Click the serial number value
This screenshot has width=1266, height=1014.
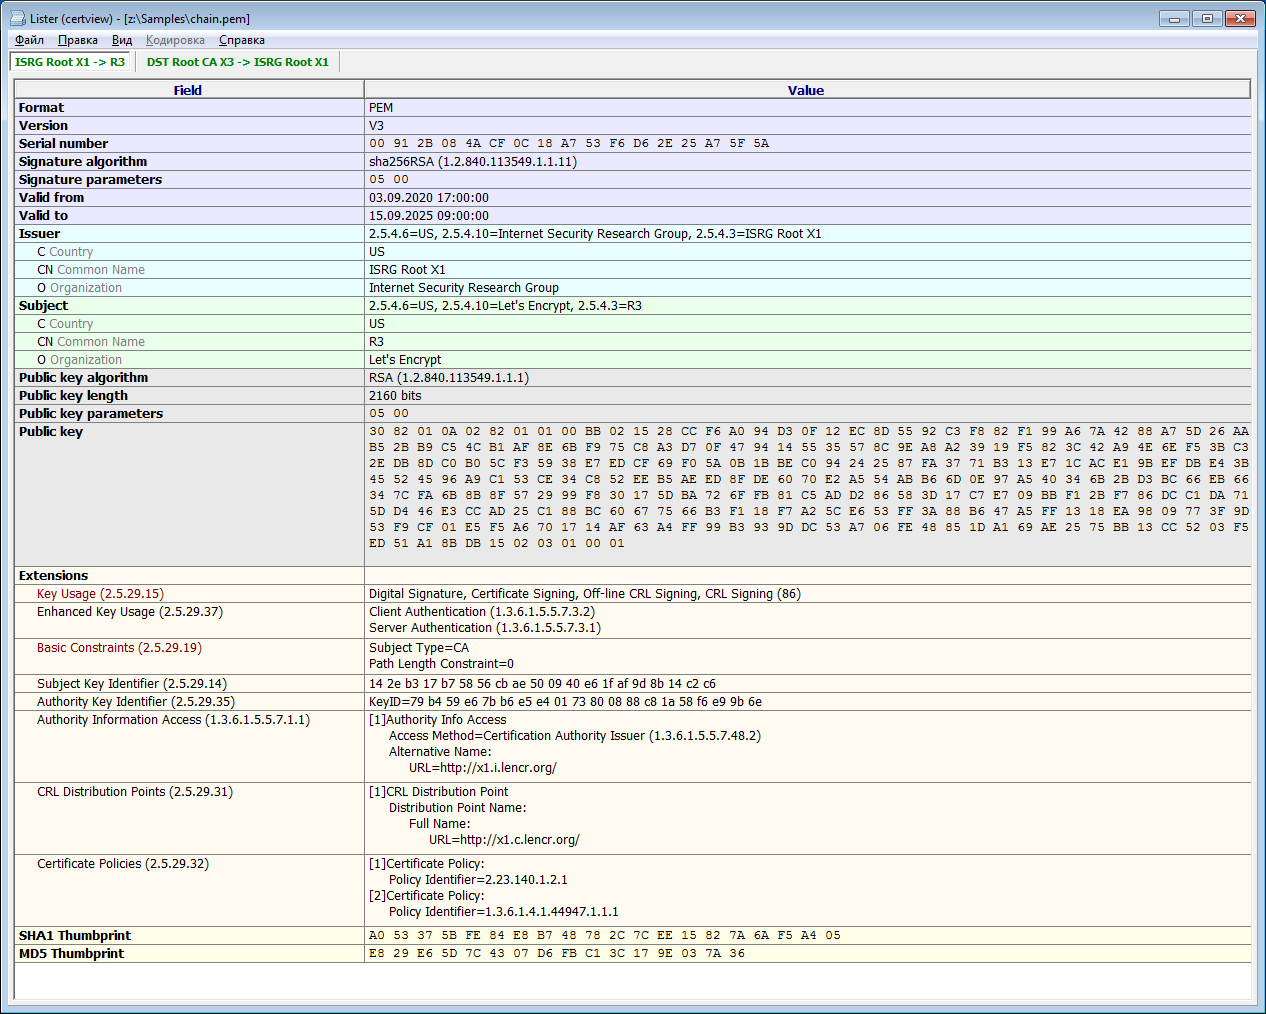tap(568, 144)
